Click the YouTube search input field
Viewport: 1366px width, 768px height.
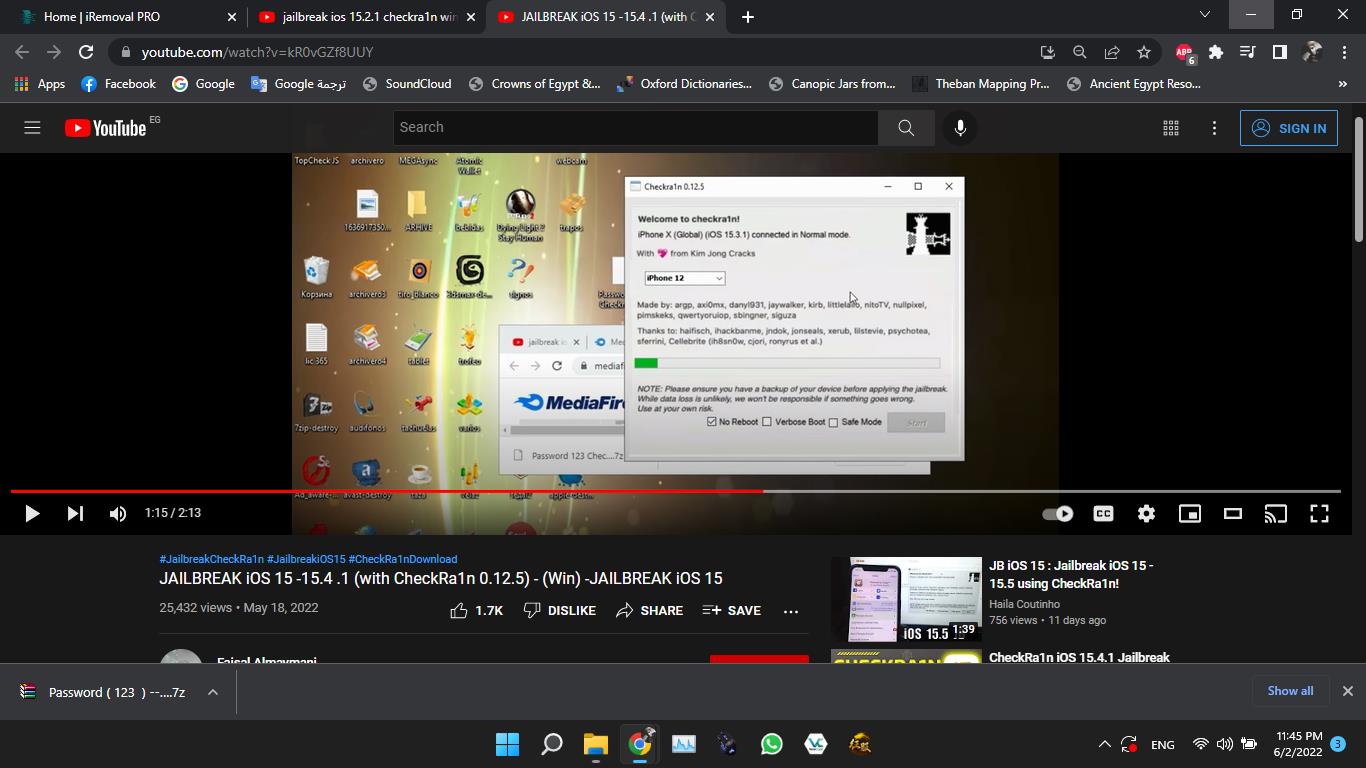tap(635, 128)
